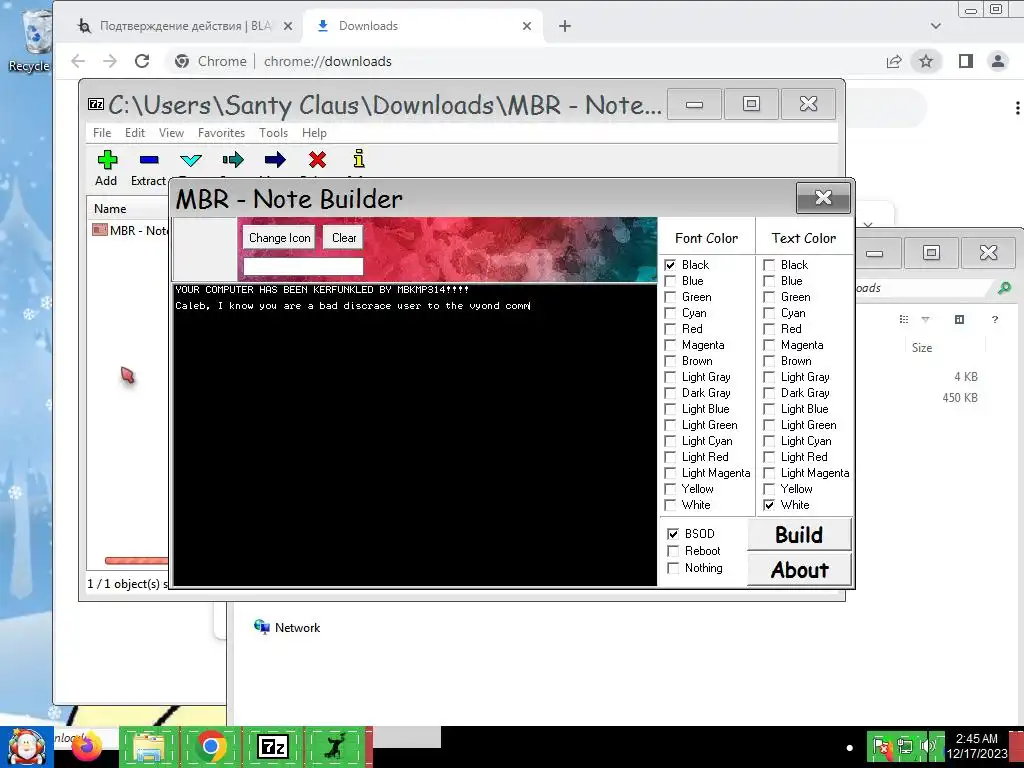1024x768 pixels.
Task: Uncheck Black under Font Color
Action: tap(670, 265)
